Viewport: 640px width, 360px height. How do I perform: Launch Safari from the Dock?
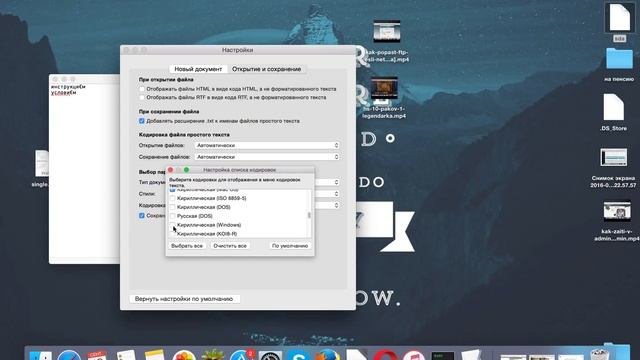(69, 356)
